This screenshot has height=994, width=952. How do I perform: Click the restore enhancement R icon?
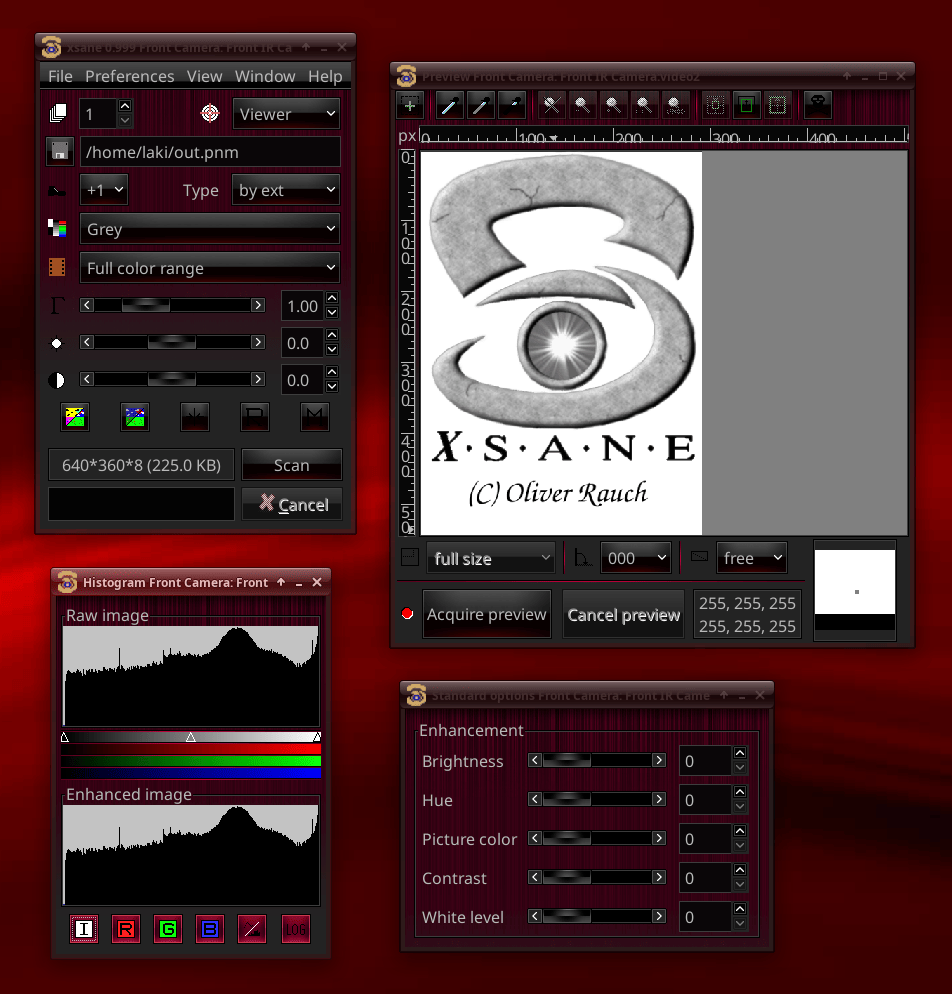[x=255, y=416]
